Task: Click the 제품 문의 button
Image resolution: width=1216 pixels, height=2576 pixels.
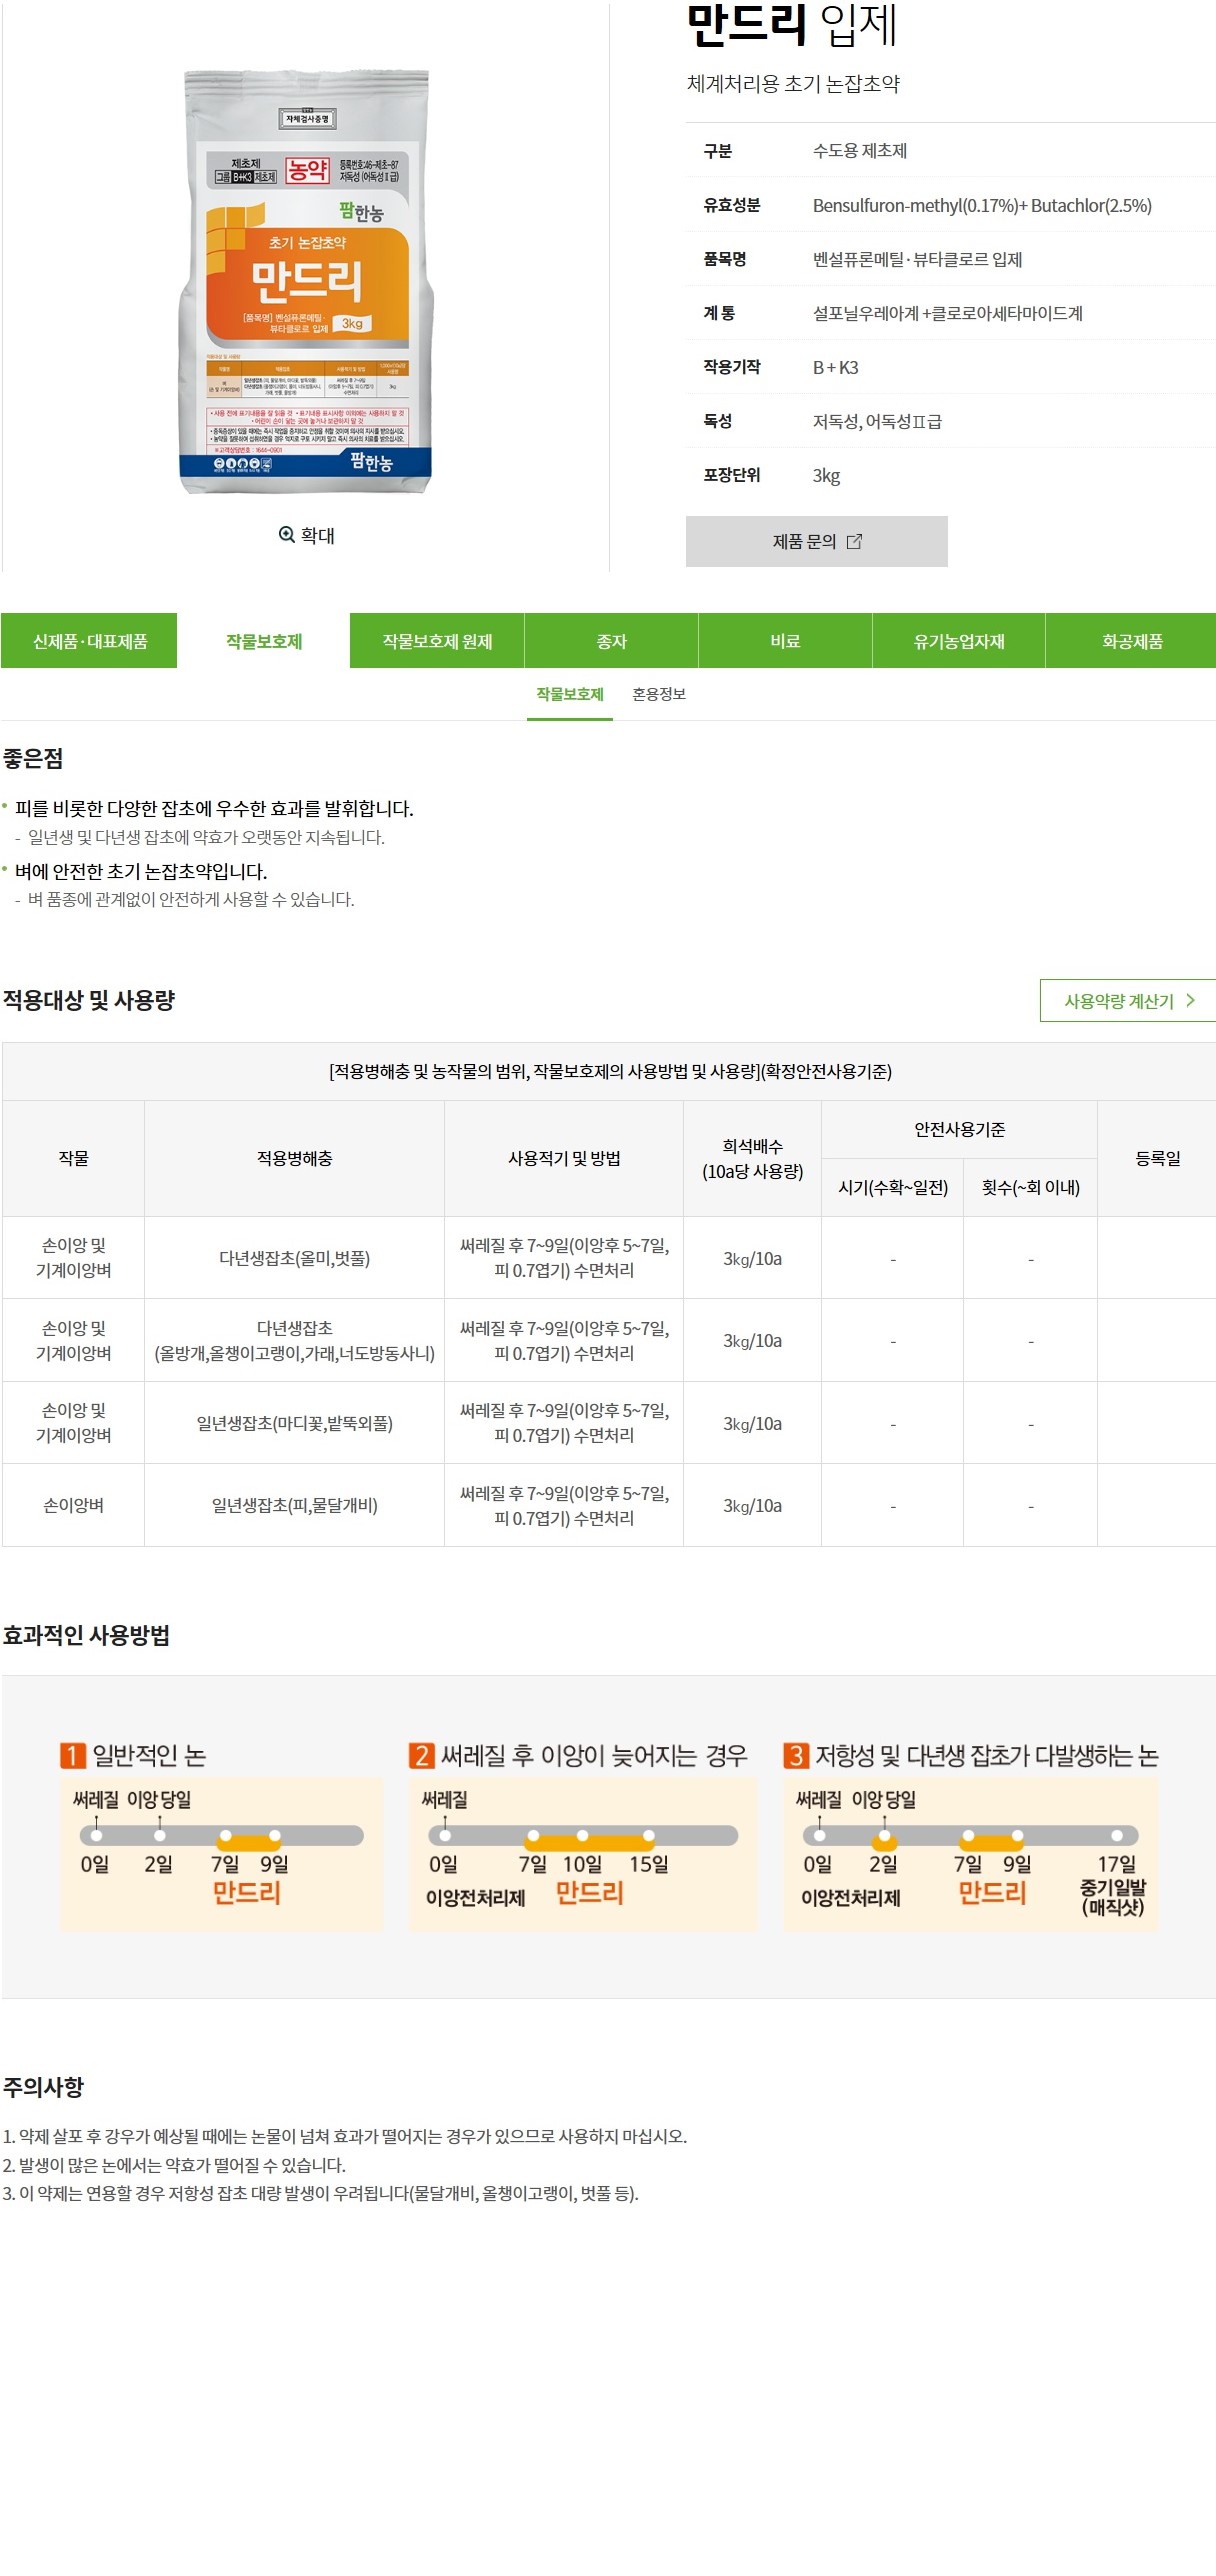Action: point(816,542)
